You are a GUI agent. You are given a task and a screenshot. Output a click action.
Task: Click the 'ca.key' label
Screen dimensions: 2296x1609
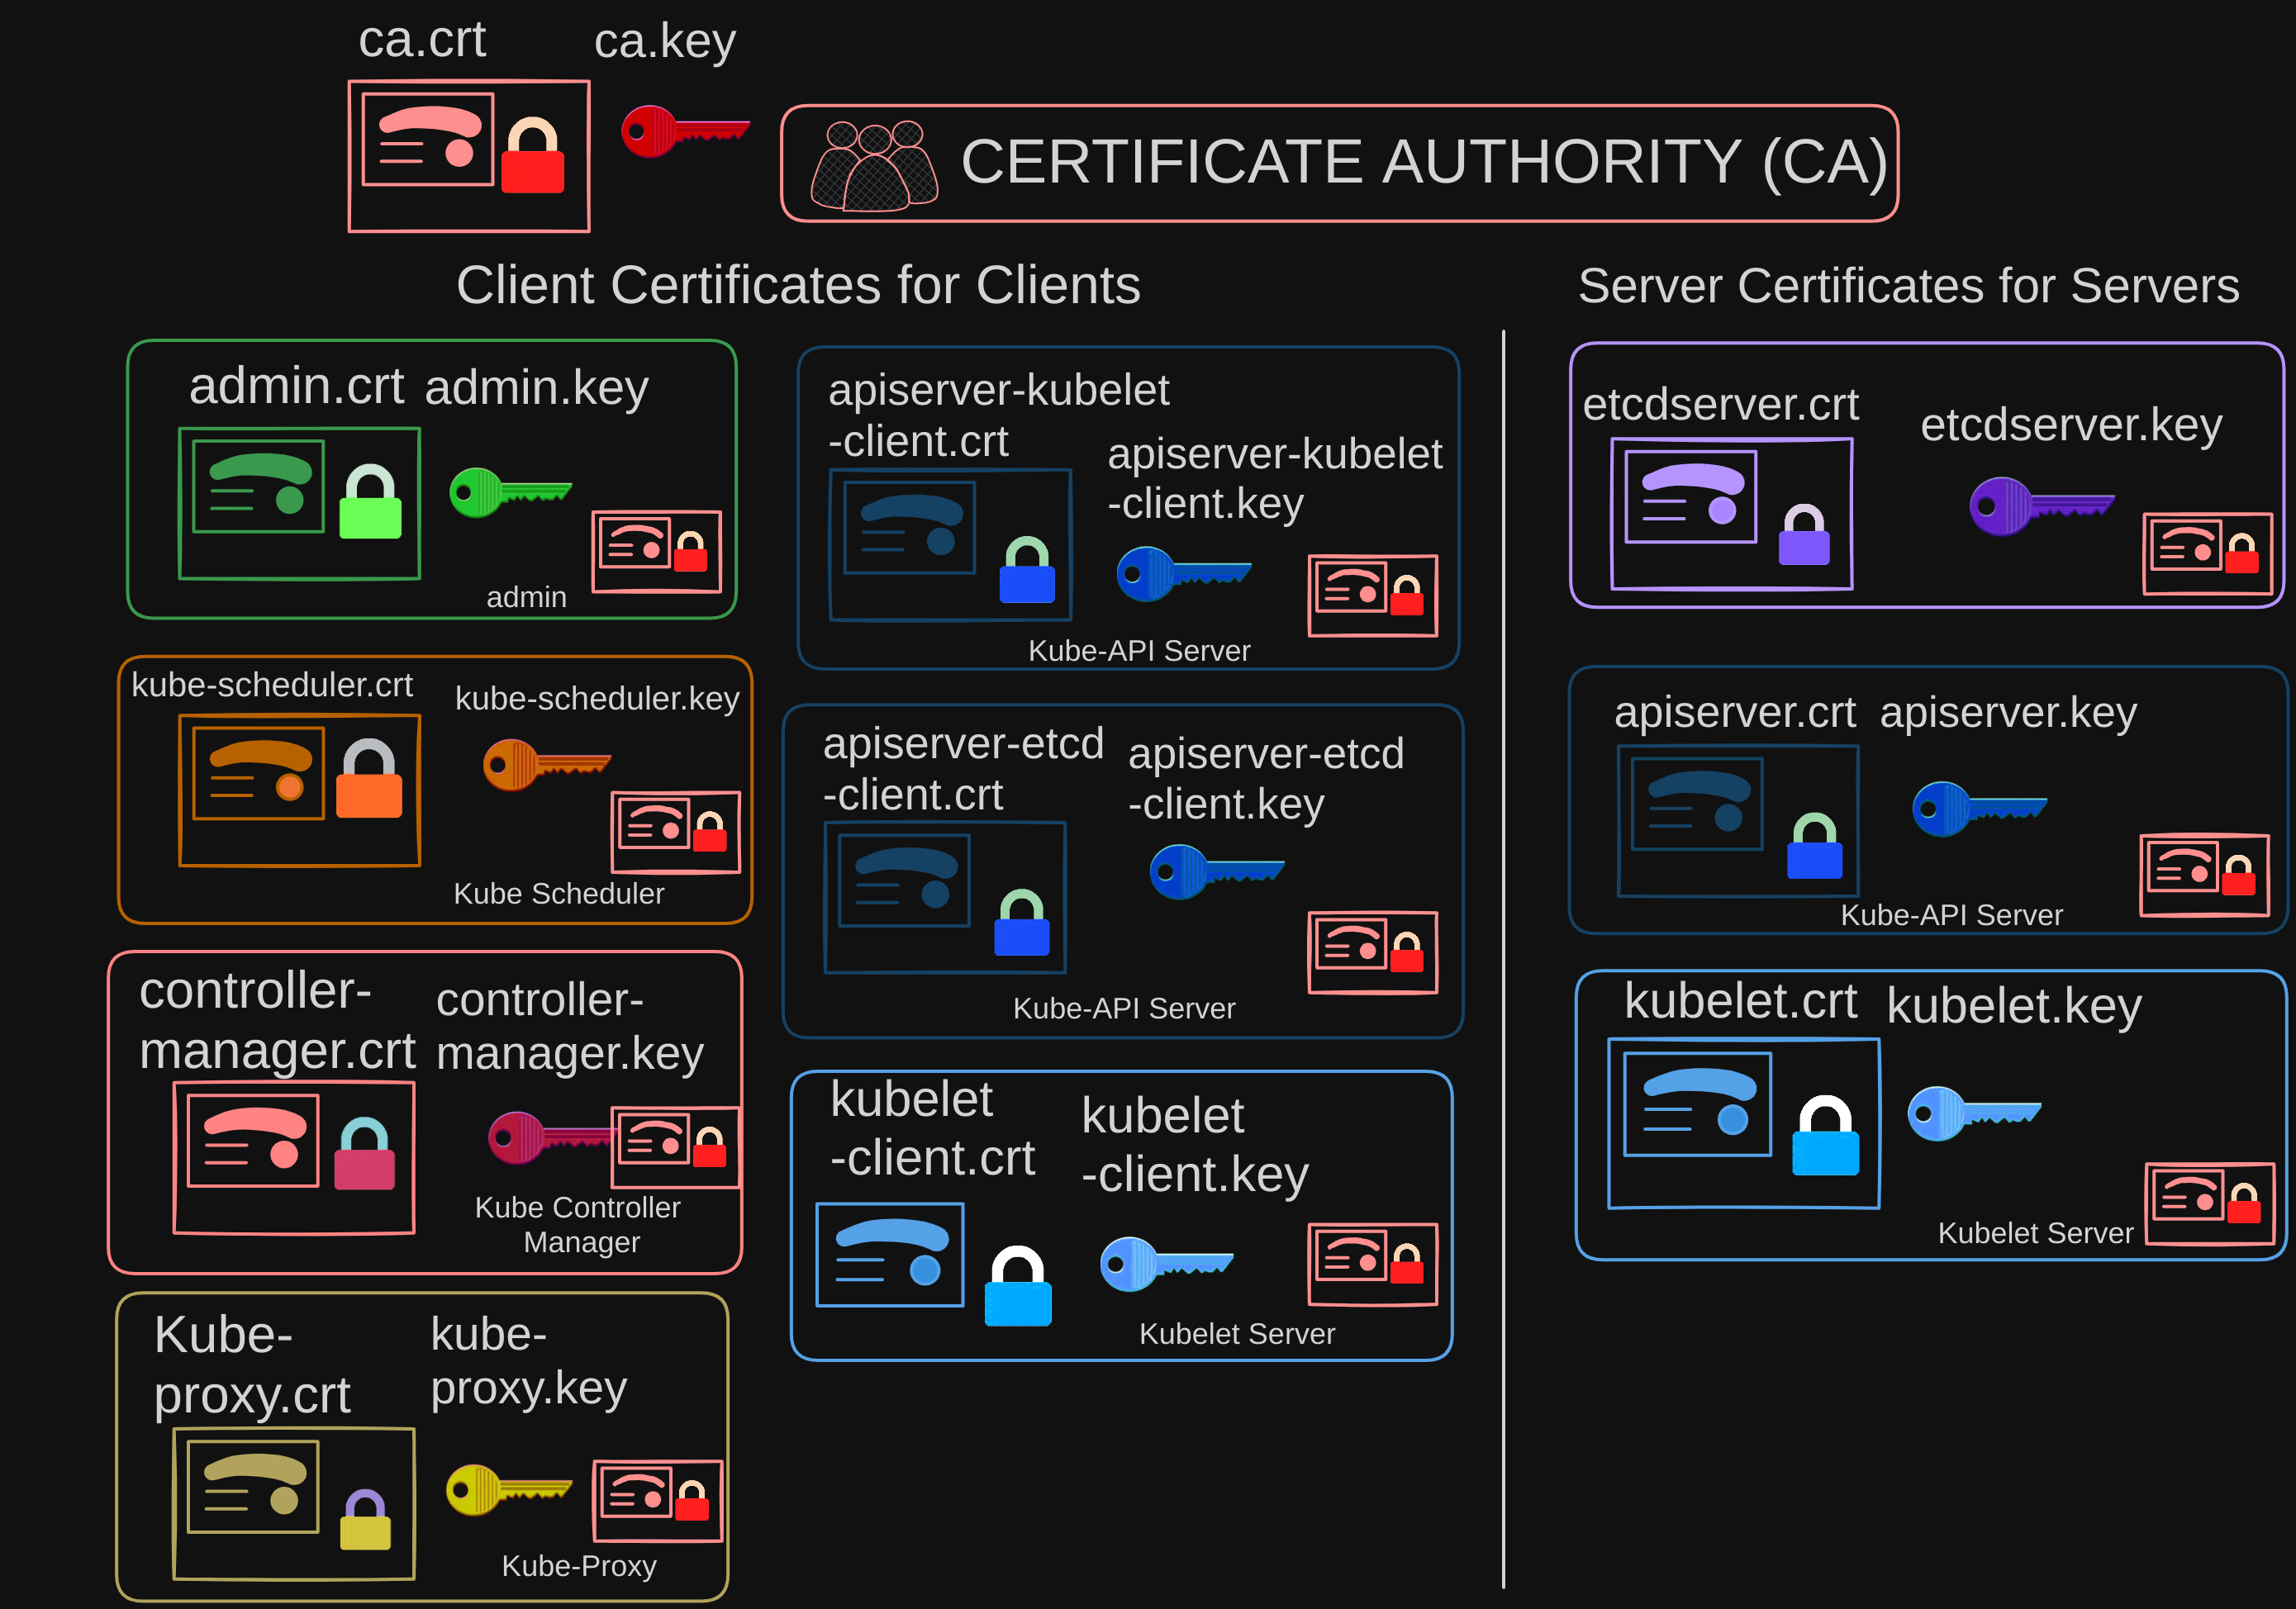665,42
